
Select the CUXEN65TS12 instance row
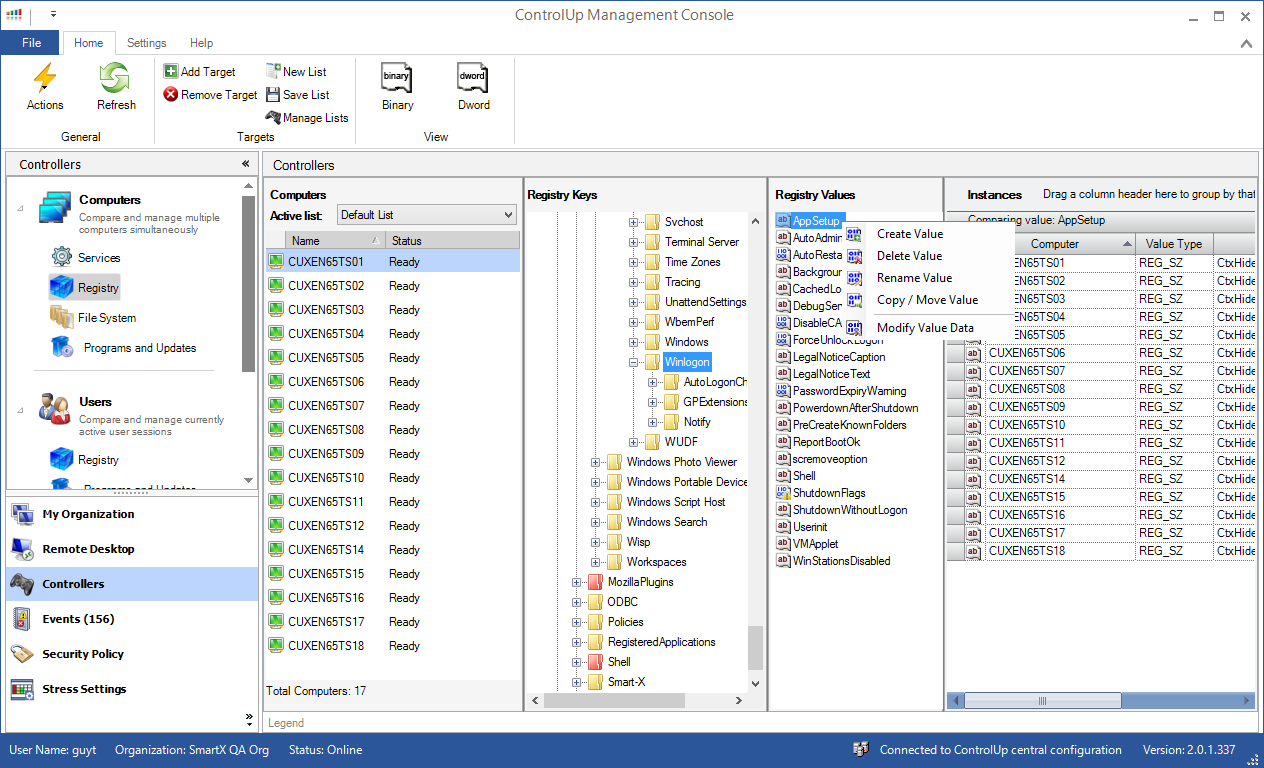1100,461
